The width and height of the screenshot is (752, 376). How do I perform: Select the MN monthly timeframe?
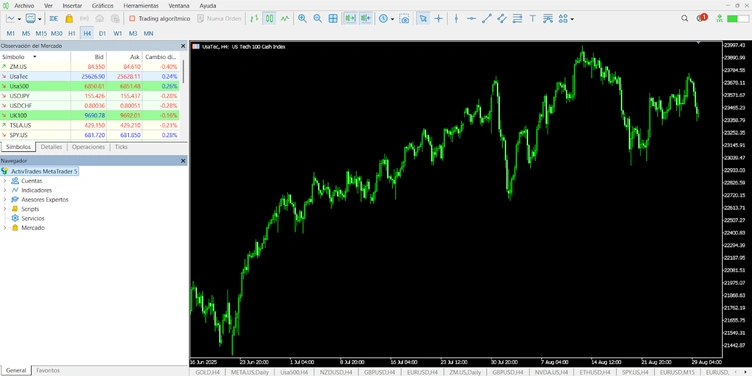[149, 34]
